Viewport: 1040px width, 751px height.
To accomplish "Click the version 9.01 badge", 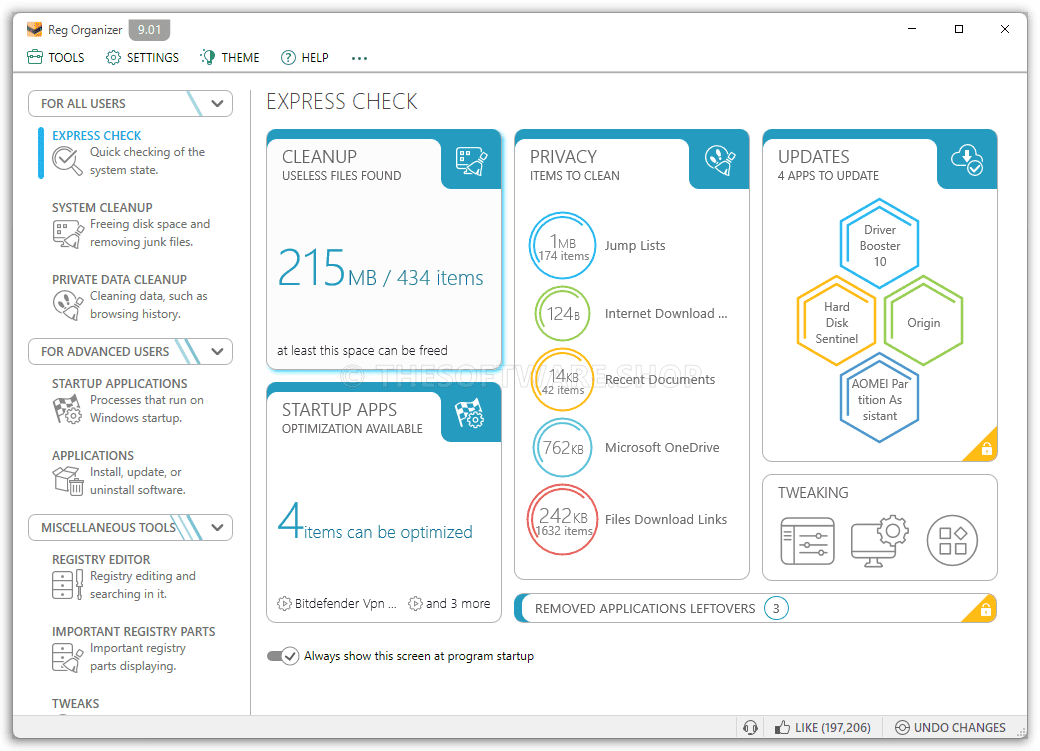I will coord(149,30).
